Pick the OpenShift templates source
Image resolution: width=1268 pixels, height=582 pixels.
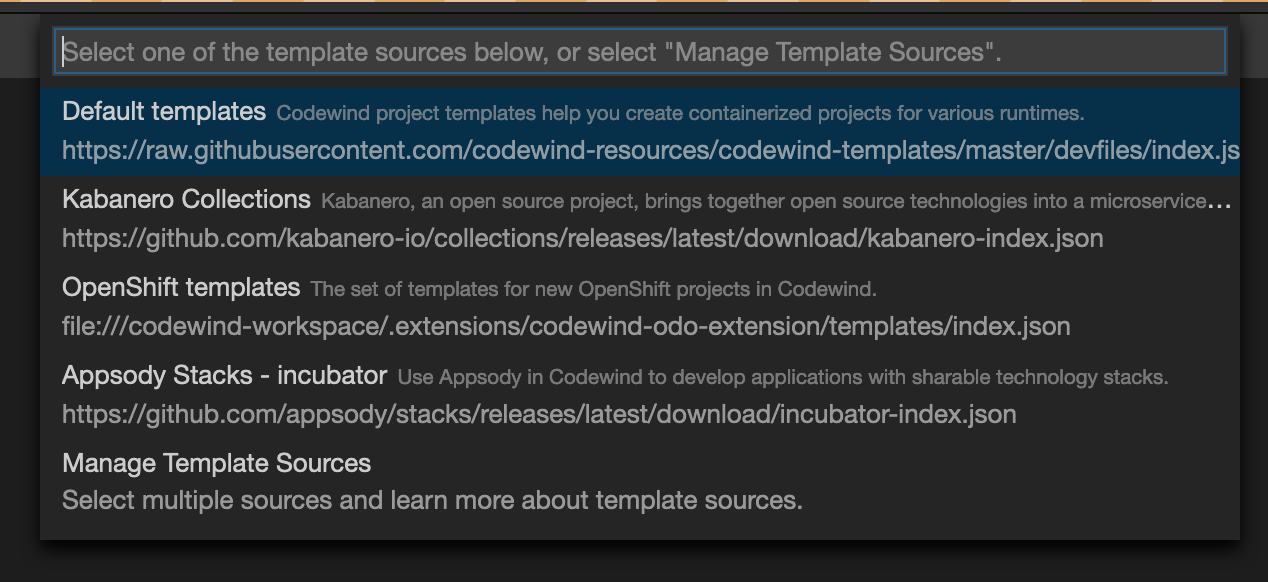[x=181, y=287]
